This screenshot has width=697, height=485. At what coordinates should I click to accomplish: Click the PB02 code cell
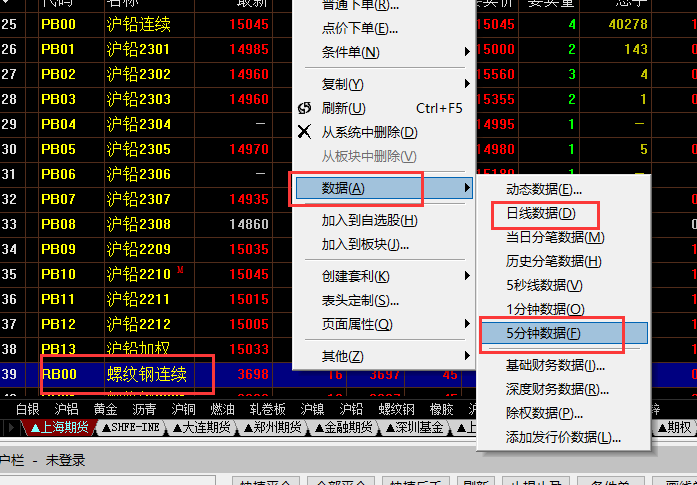pos(58,74)
